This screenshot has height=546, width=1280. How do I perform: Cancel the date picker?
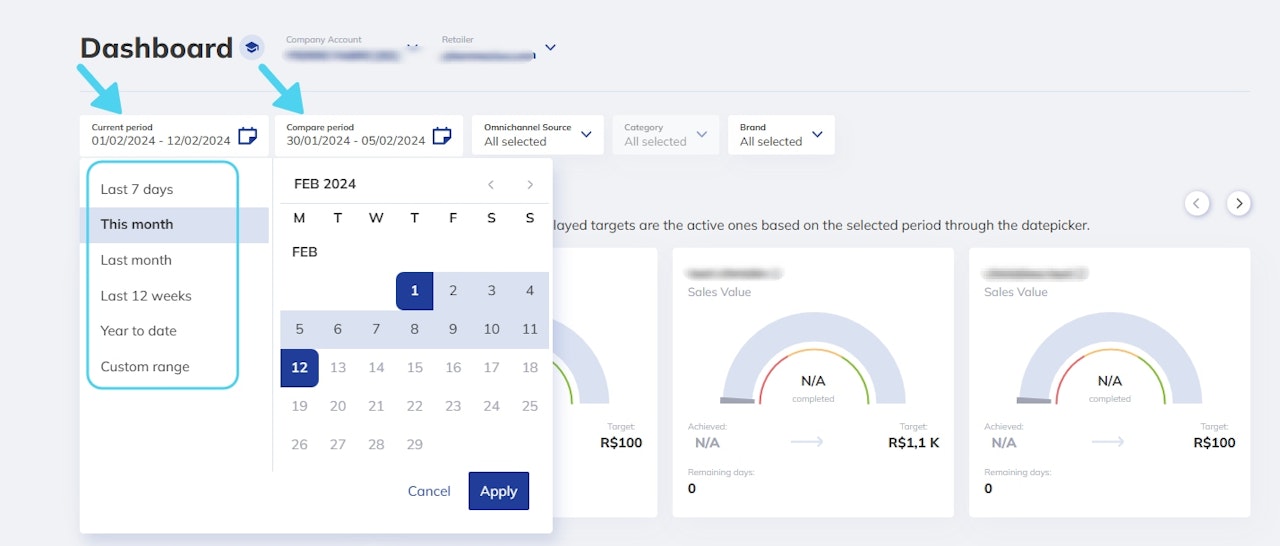(429, 491)
